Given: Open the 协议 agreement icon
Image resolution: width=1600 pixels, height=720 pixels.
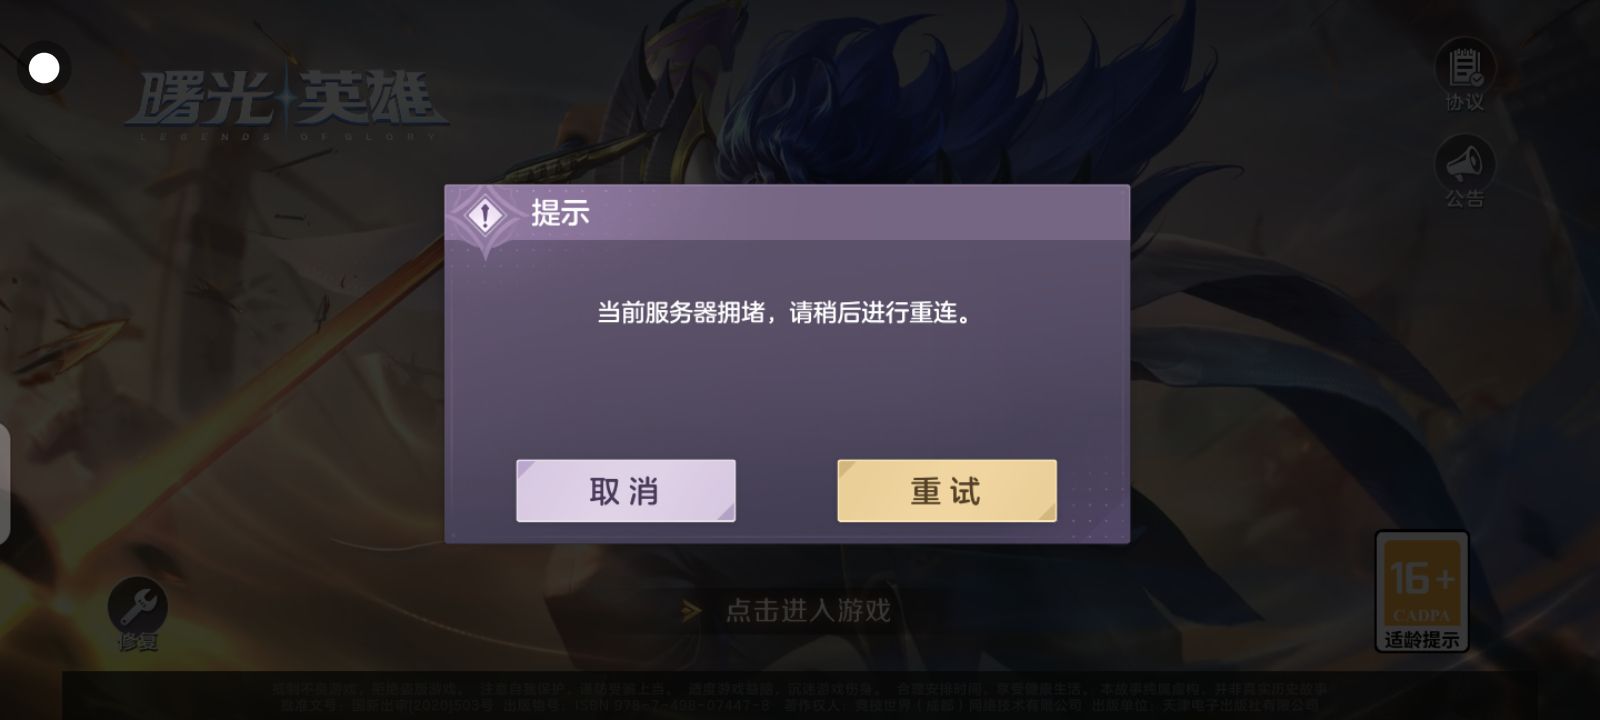Looking at the screenshot, I should [1465, 67].
